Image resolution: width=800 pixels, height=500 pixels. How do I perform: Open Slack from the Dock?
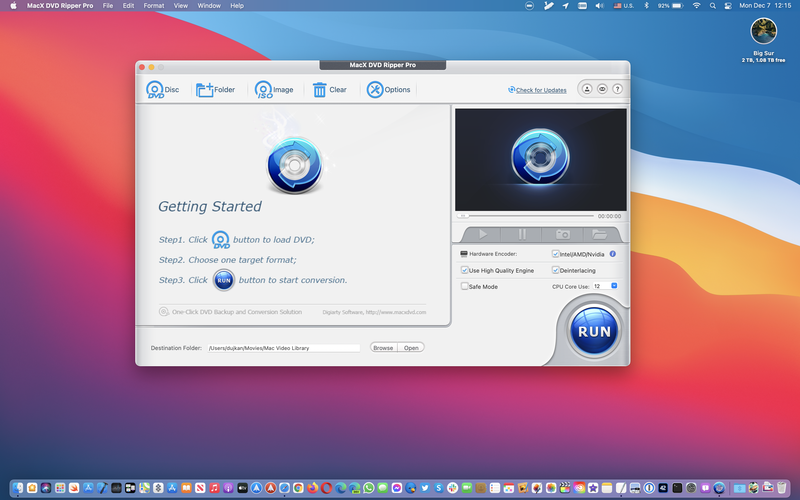coord(453,488)
